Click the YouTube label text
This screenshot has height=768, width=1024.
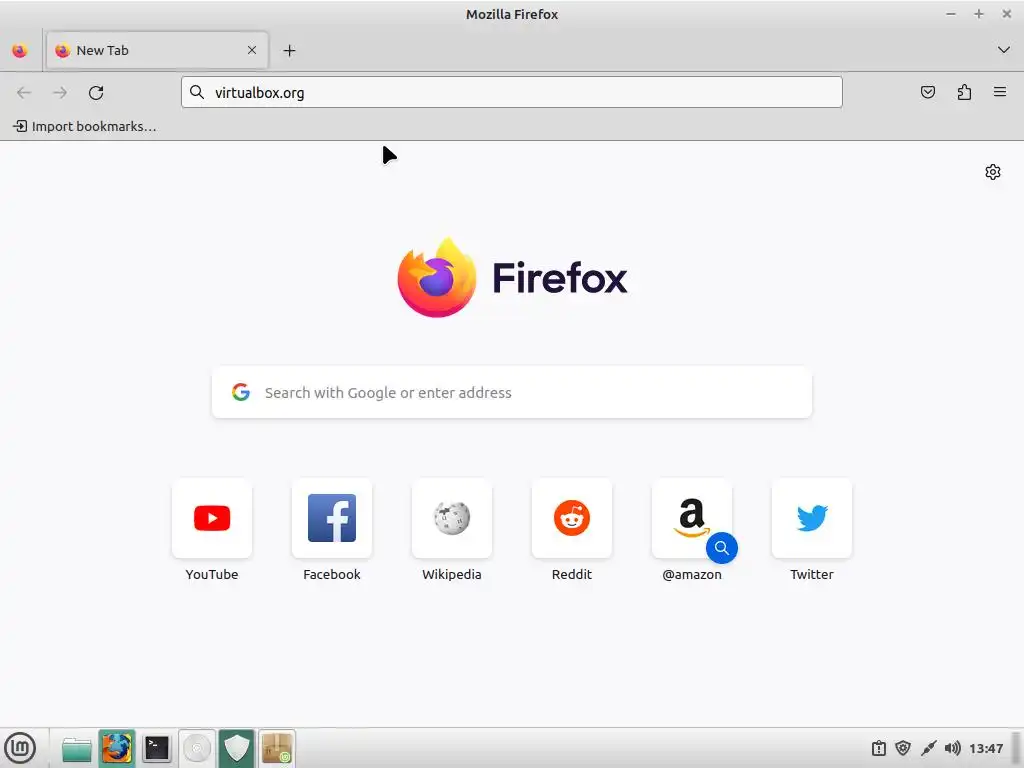coord(212,575)
